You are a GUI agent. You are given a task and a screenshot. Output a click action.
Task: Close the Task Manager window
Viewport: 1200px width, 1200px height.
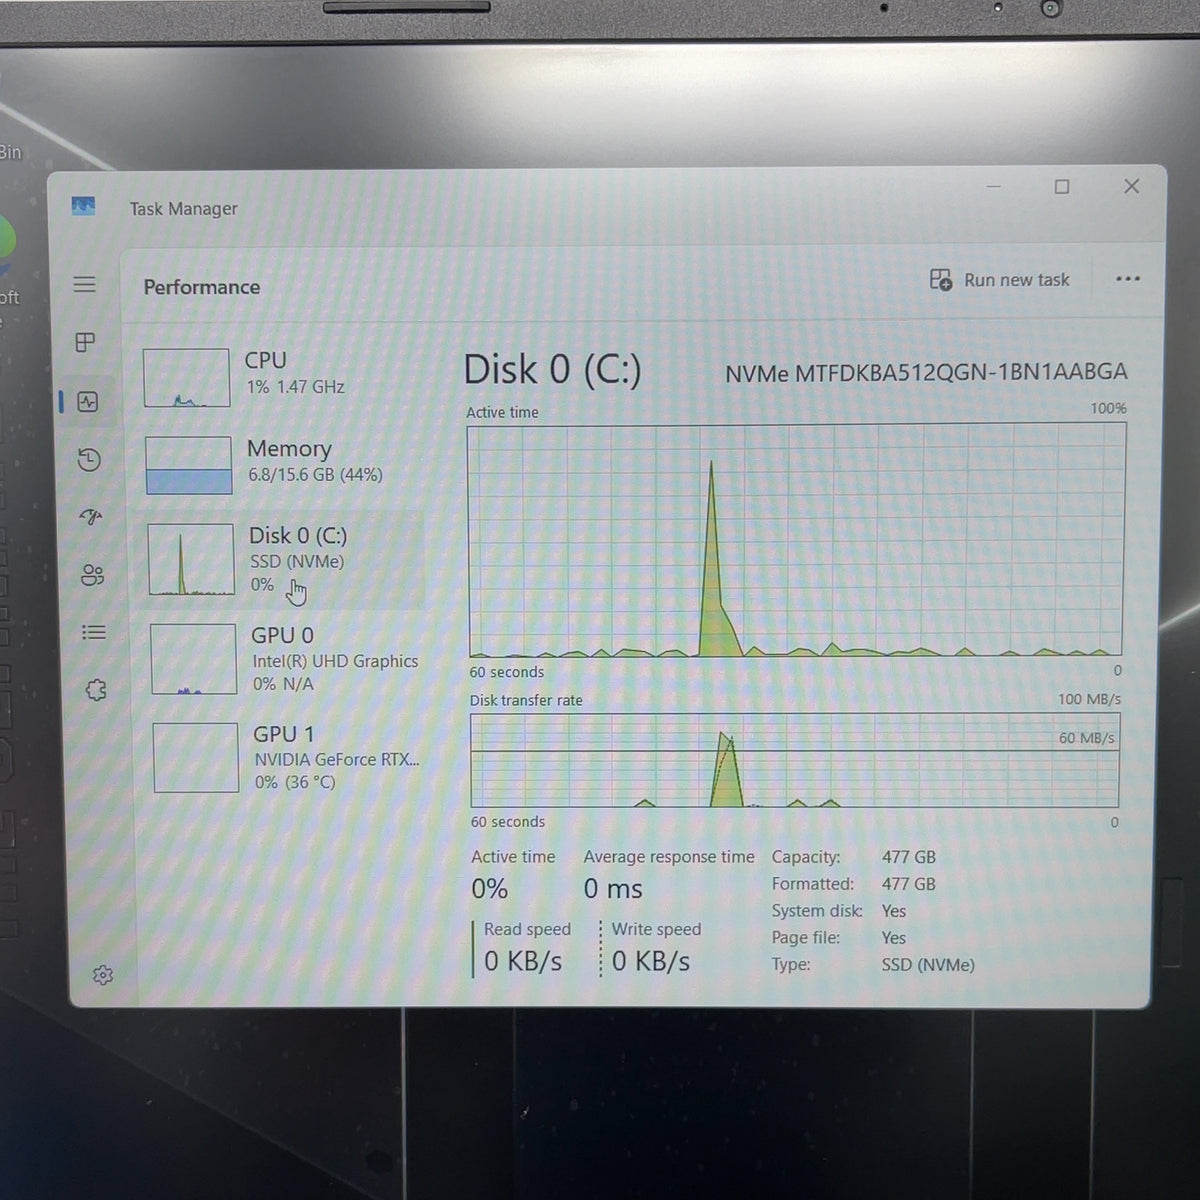1131,186
